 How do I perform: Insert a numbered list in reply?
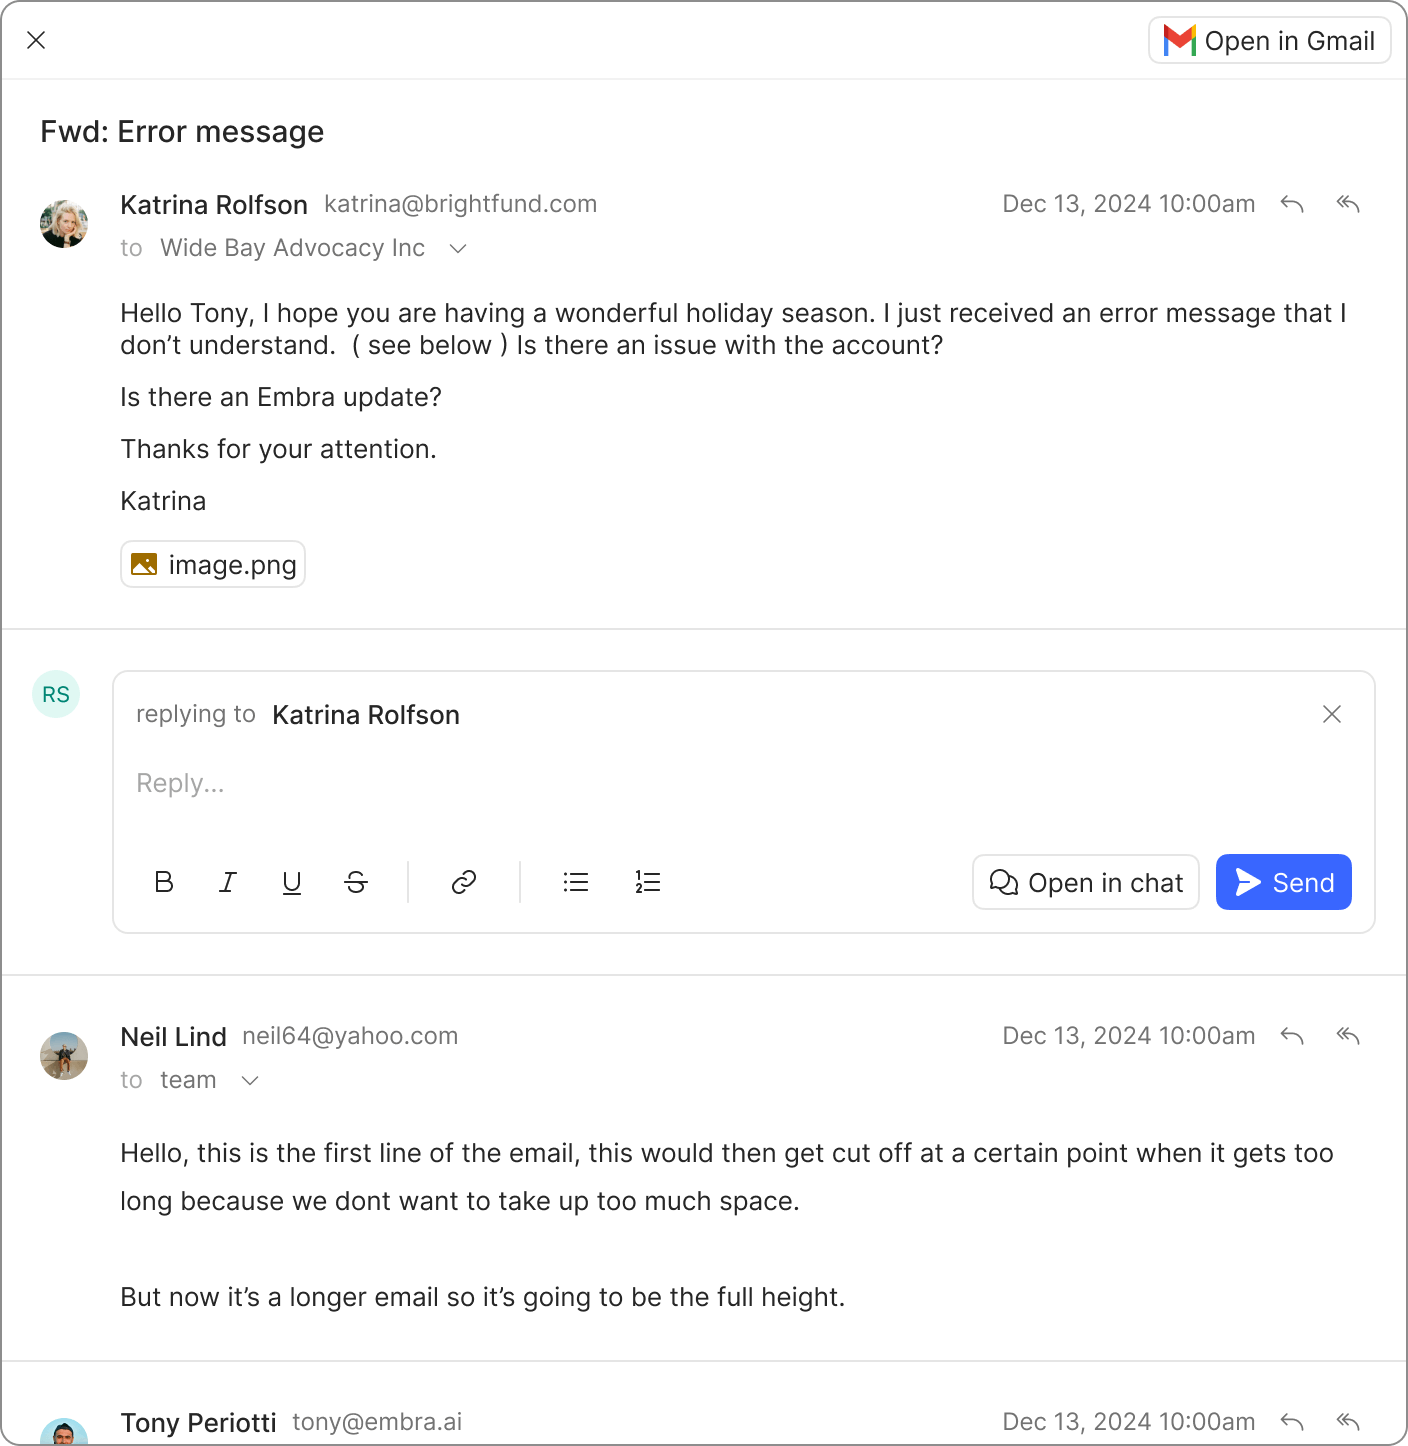pos(648,882)
